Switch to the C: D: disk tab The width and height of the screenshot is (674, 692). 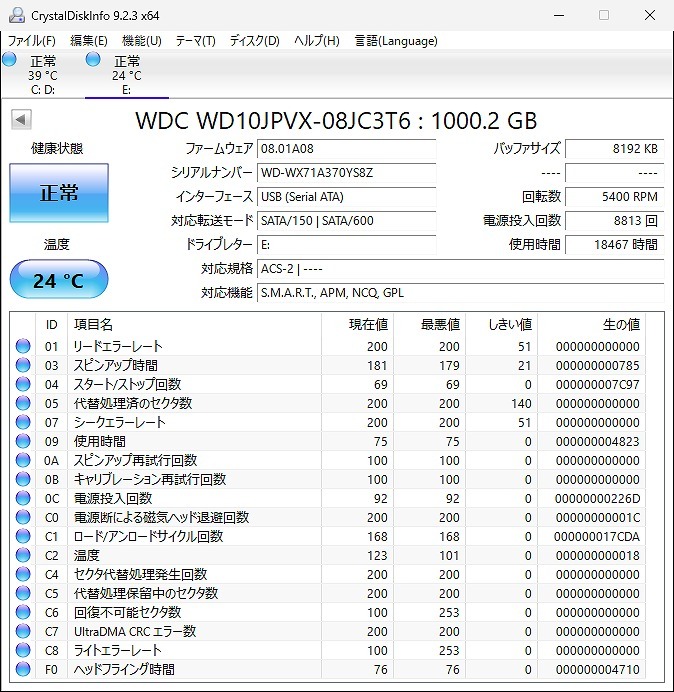(42, 74)
